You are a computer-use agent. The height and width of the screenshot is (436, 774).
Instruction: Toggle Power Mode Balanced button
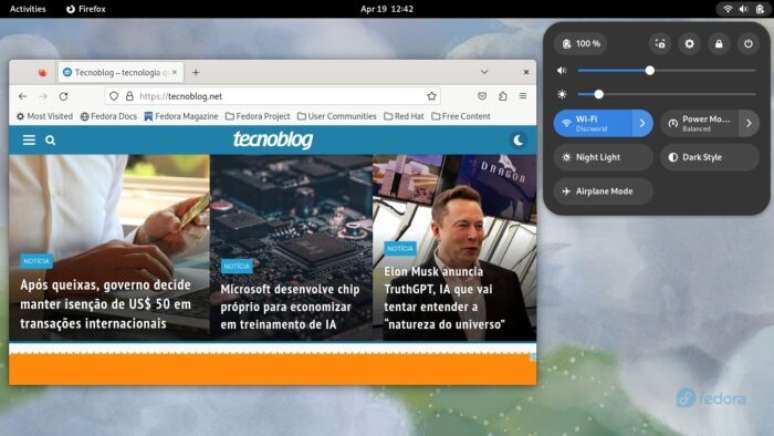point(699,123)
